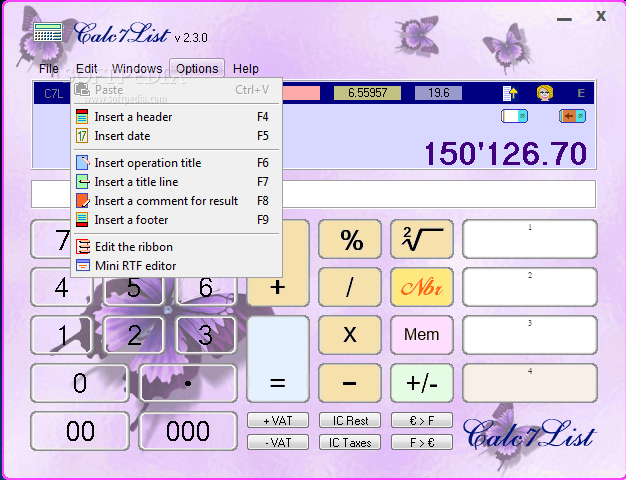Open the Help menu
626x480 pixels.
pyautogui.click(x=246, y=69)
